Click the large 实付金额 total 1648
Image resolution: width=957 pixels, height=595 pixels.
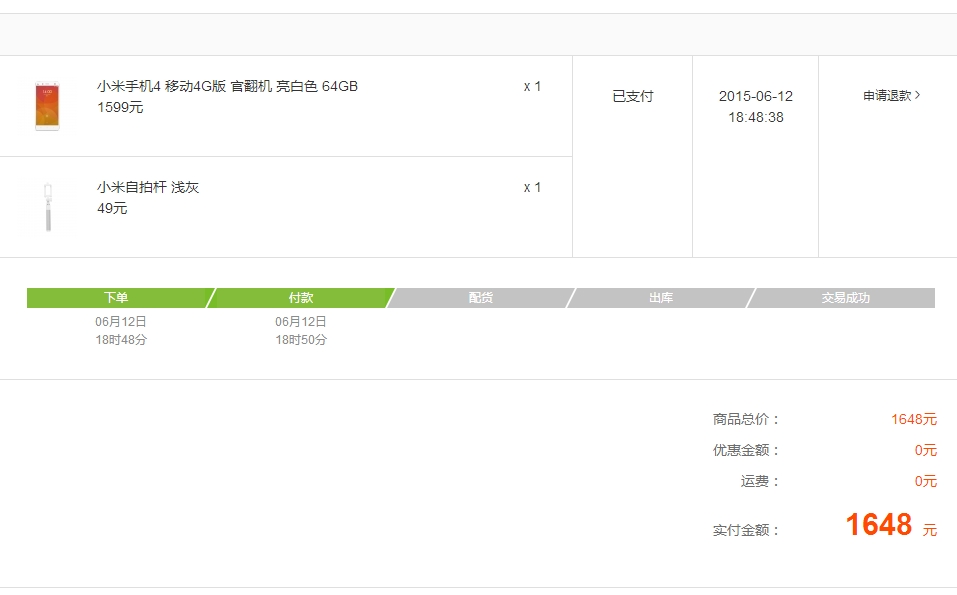pos(879,524)
